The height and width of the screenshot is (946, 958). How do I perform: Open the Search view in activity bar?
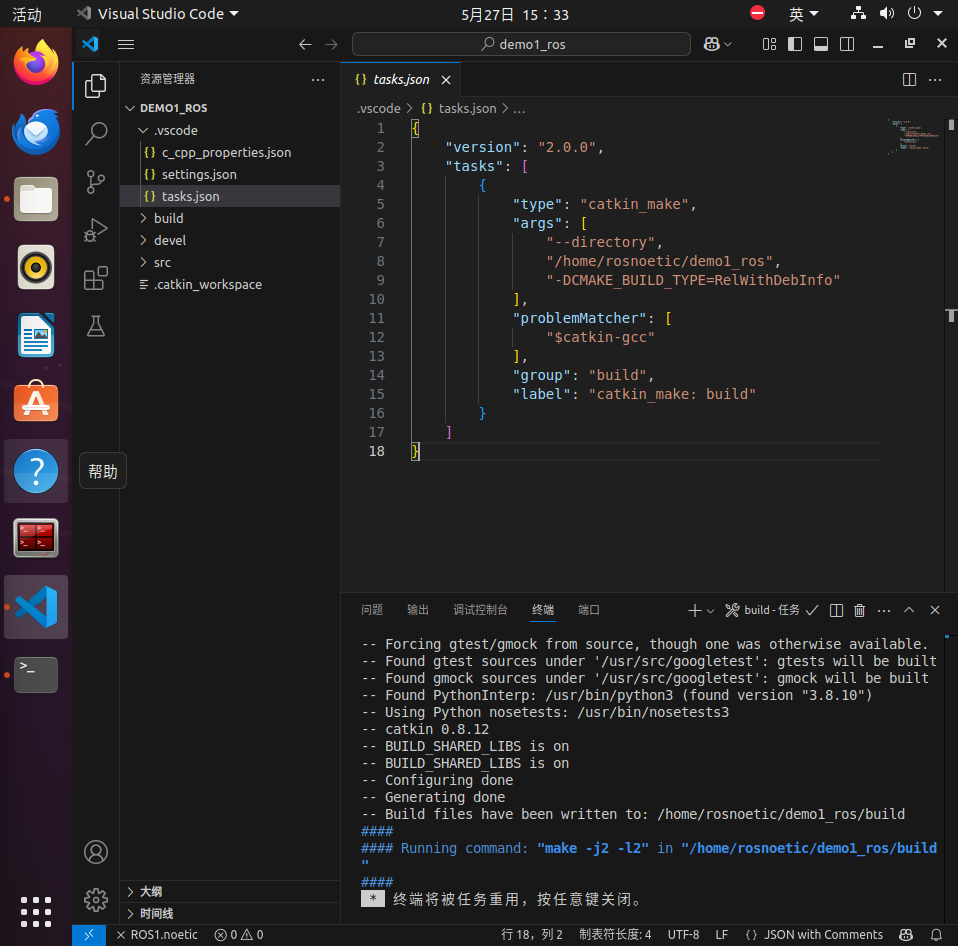pos(95,133)
